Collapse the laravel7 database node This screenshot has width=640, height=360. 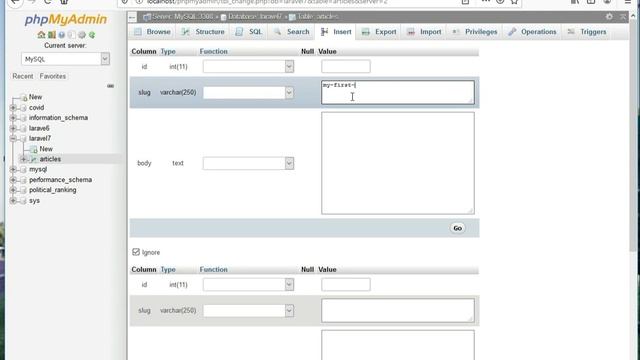click(x=13, y=138)
